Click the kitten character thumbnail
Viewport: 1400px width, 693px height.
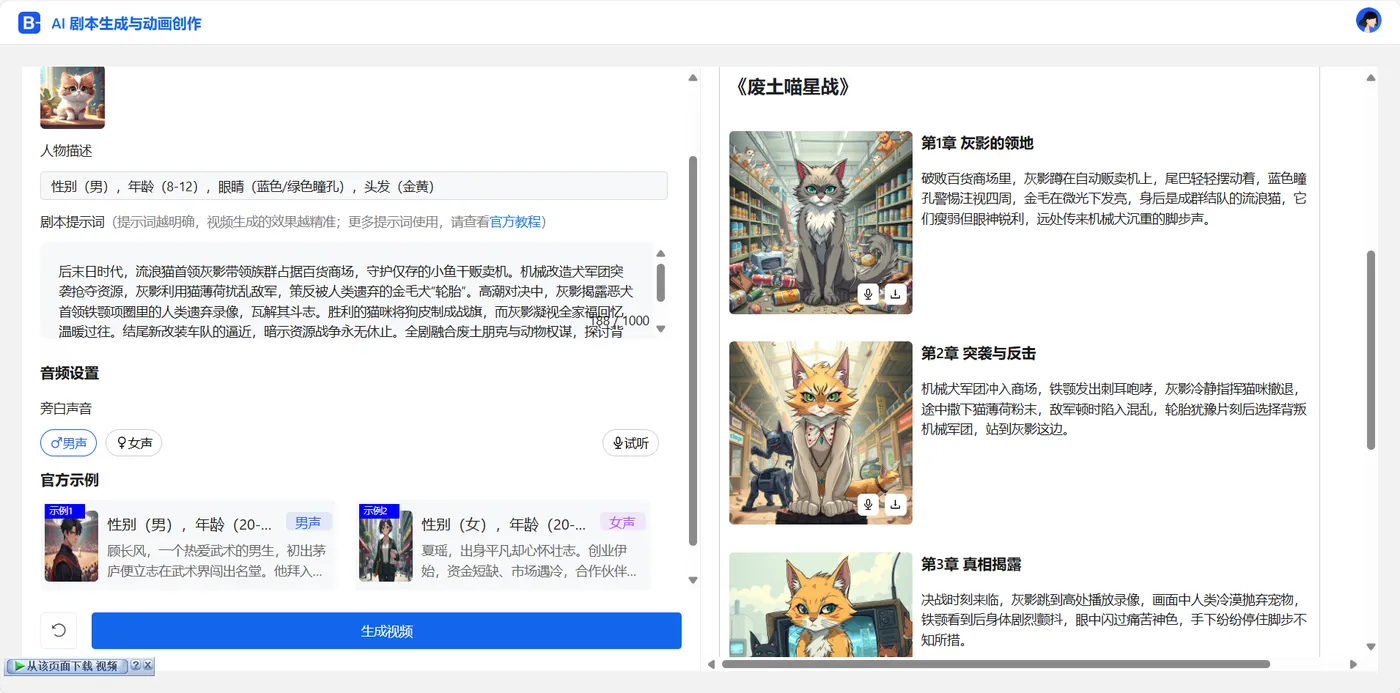(x=72, y=97)
